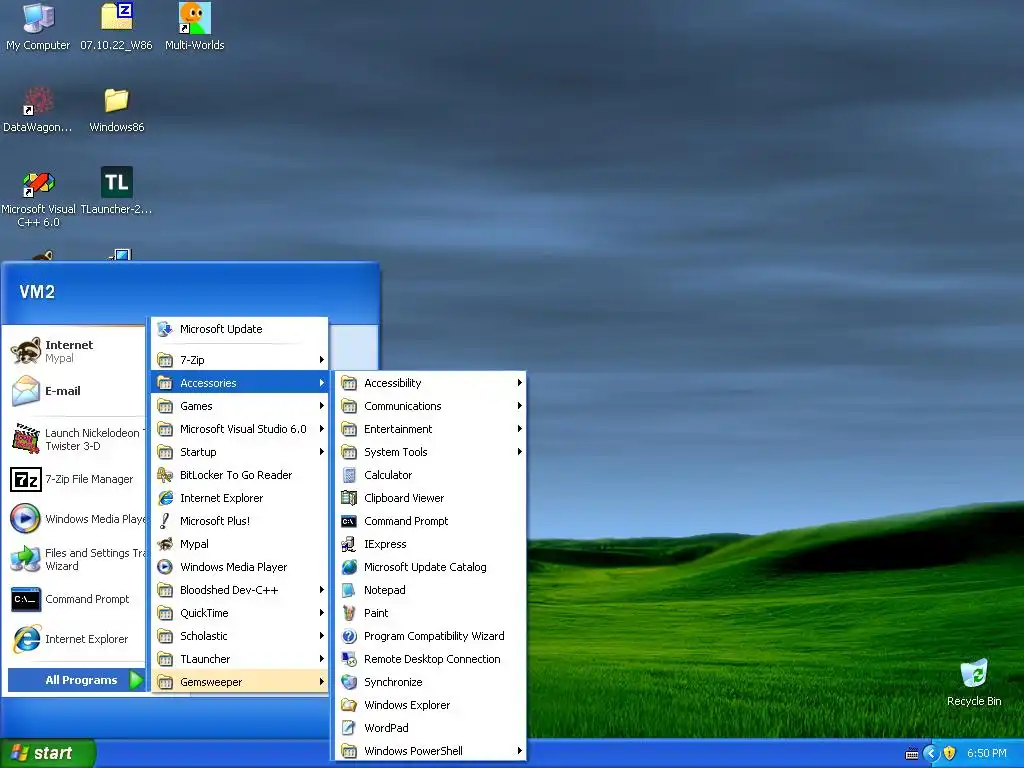This screenshot has height=768, width=1024.
Task: Expand the 7-Zip program folder
Action: click(x=240, y=360)
